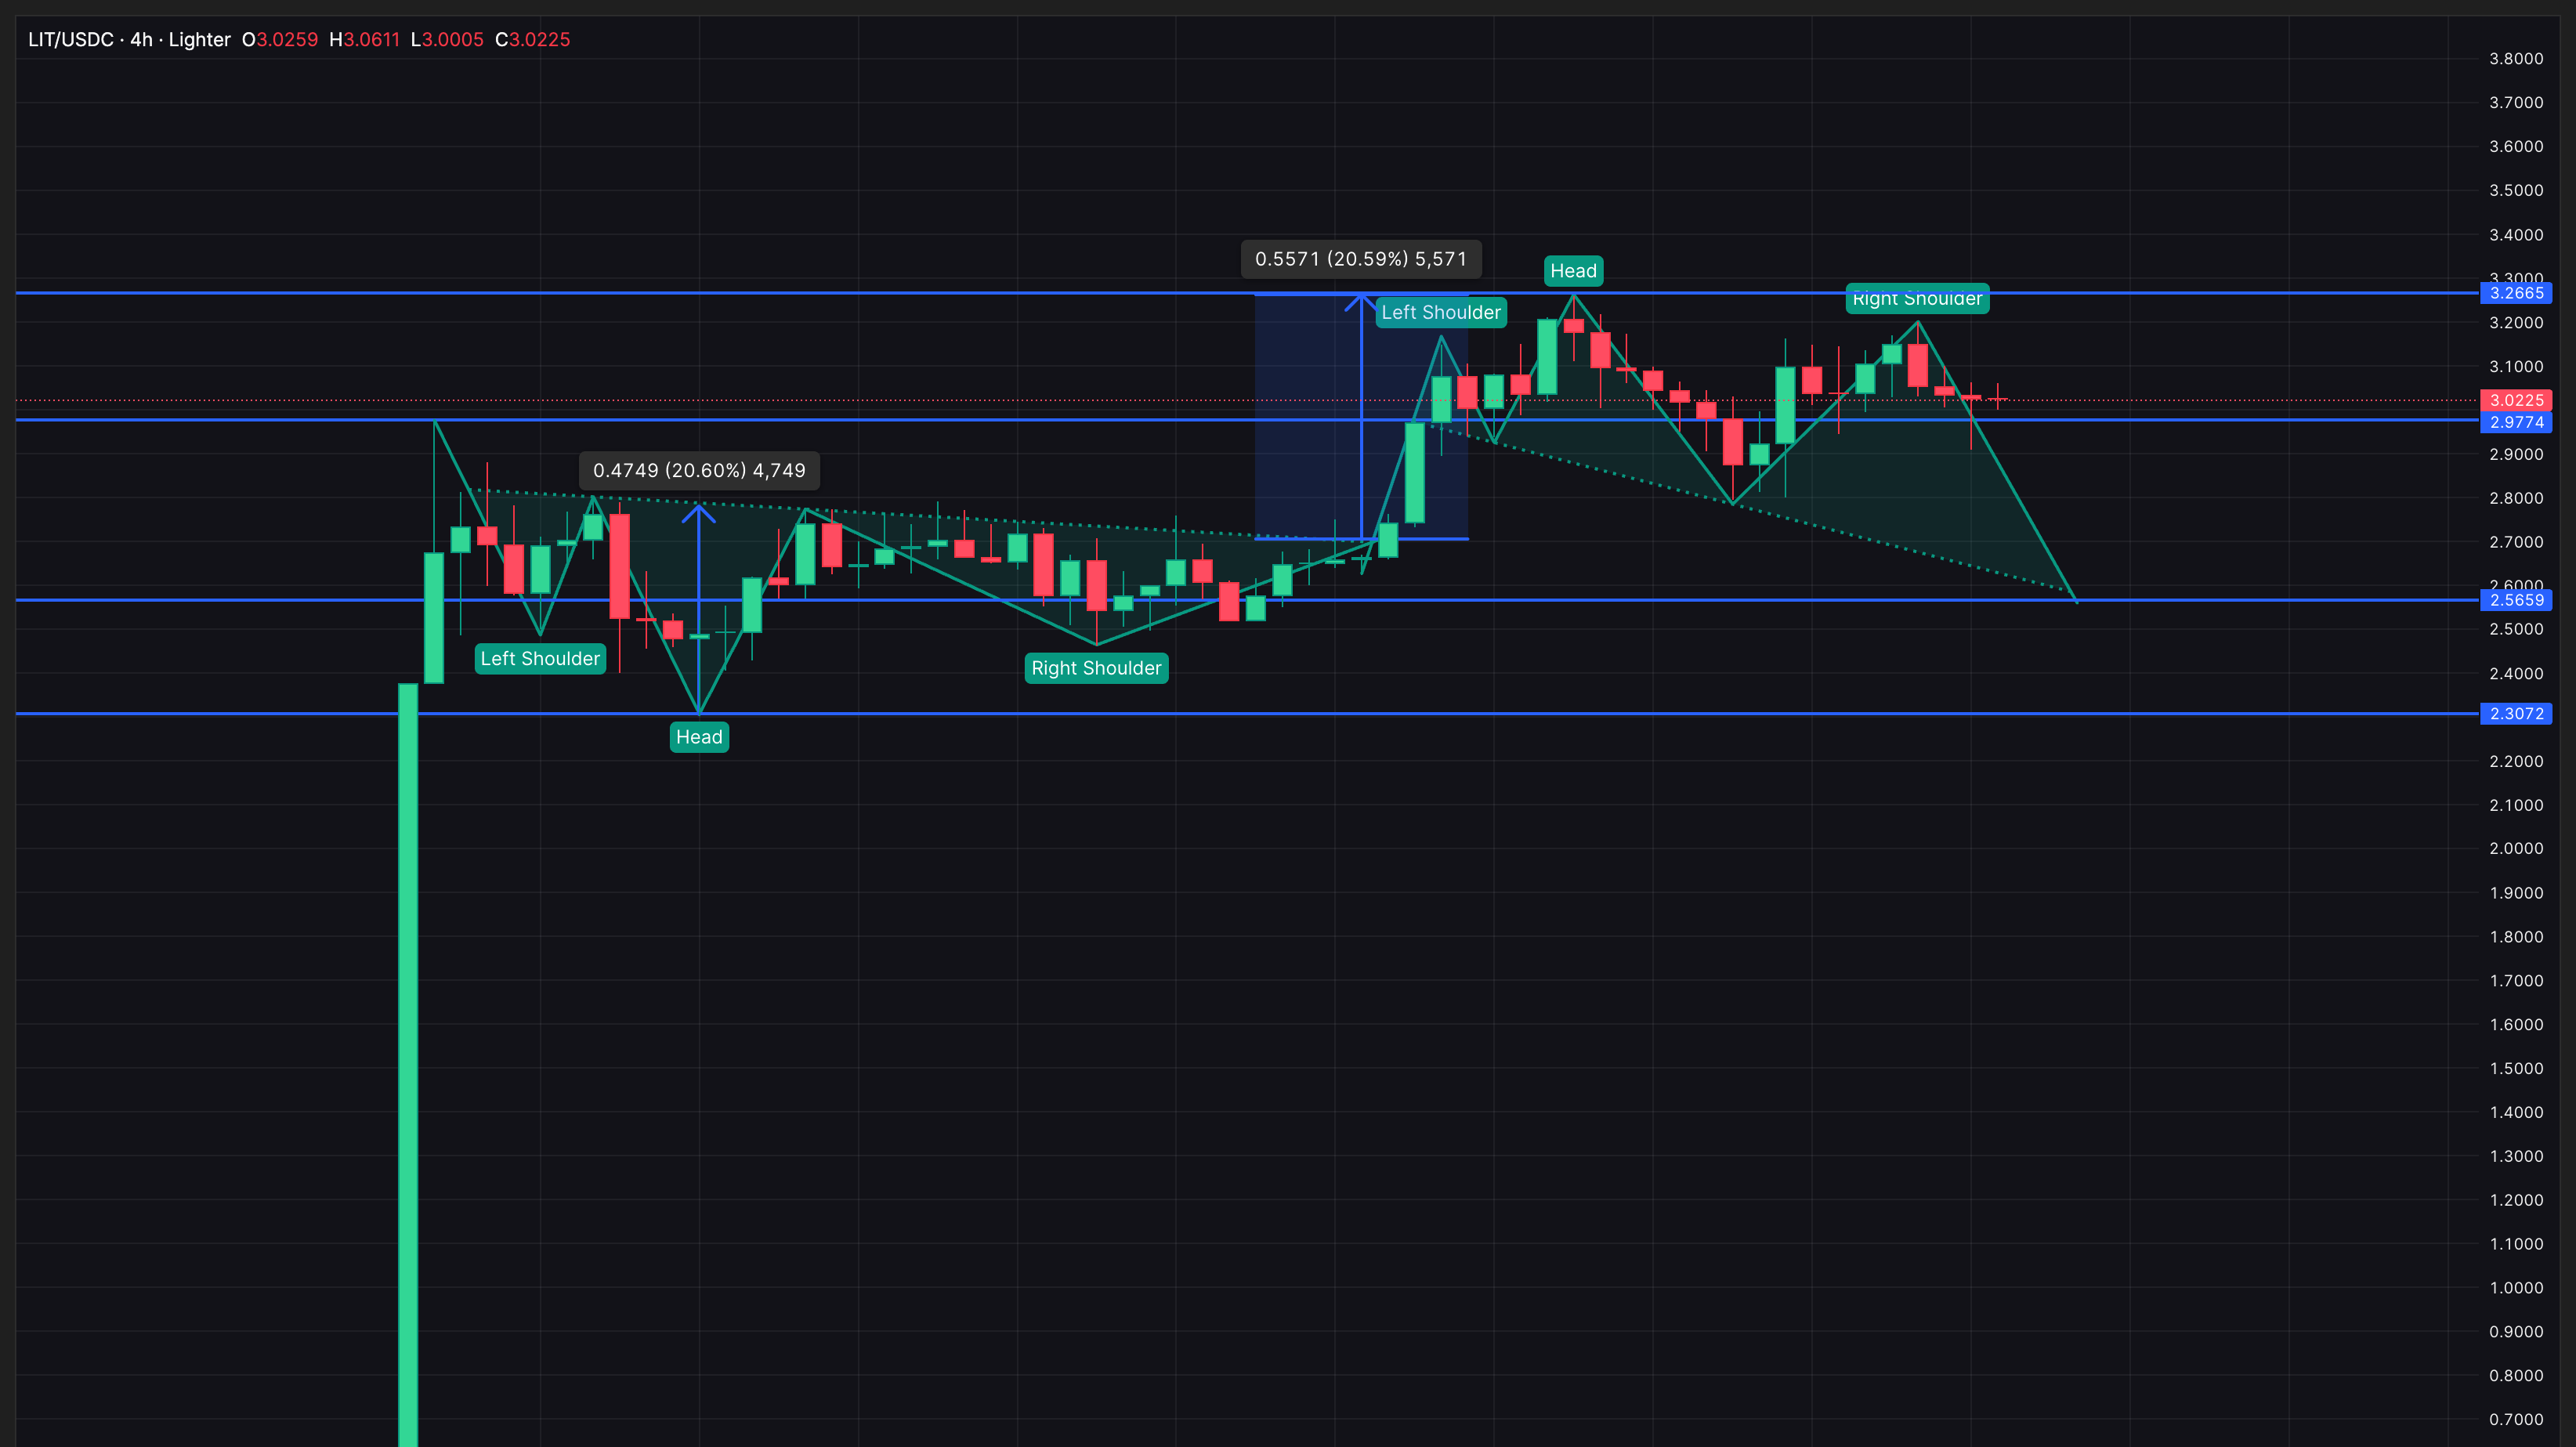Click the Lighter exchange label
Viewport: 2576px width, 1447px height.
point(200,40)
